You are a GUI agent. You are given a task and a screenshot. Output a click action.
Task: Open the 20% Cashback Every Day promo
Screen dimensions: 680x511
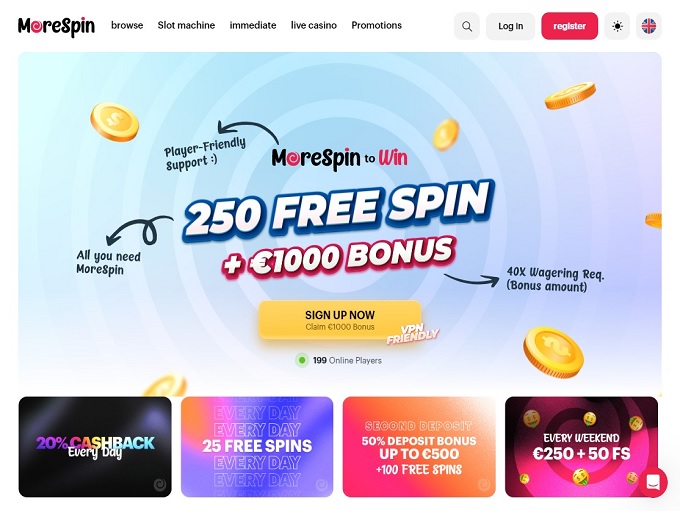(x=95, y=447)
